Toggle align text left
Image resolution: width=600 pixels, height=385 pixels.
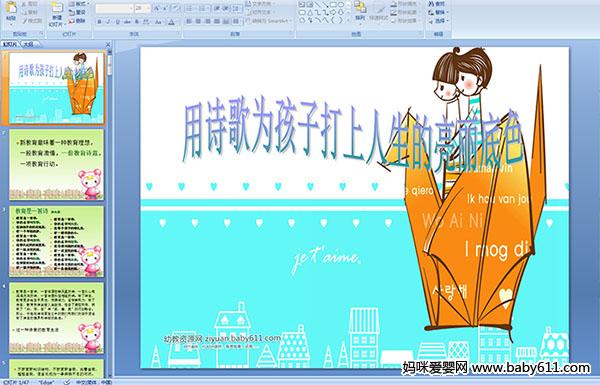click(189, 21)
